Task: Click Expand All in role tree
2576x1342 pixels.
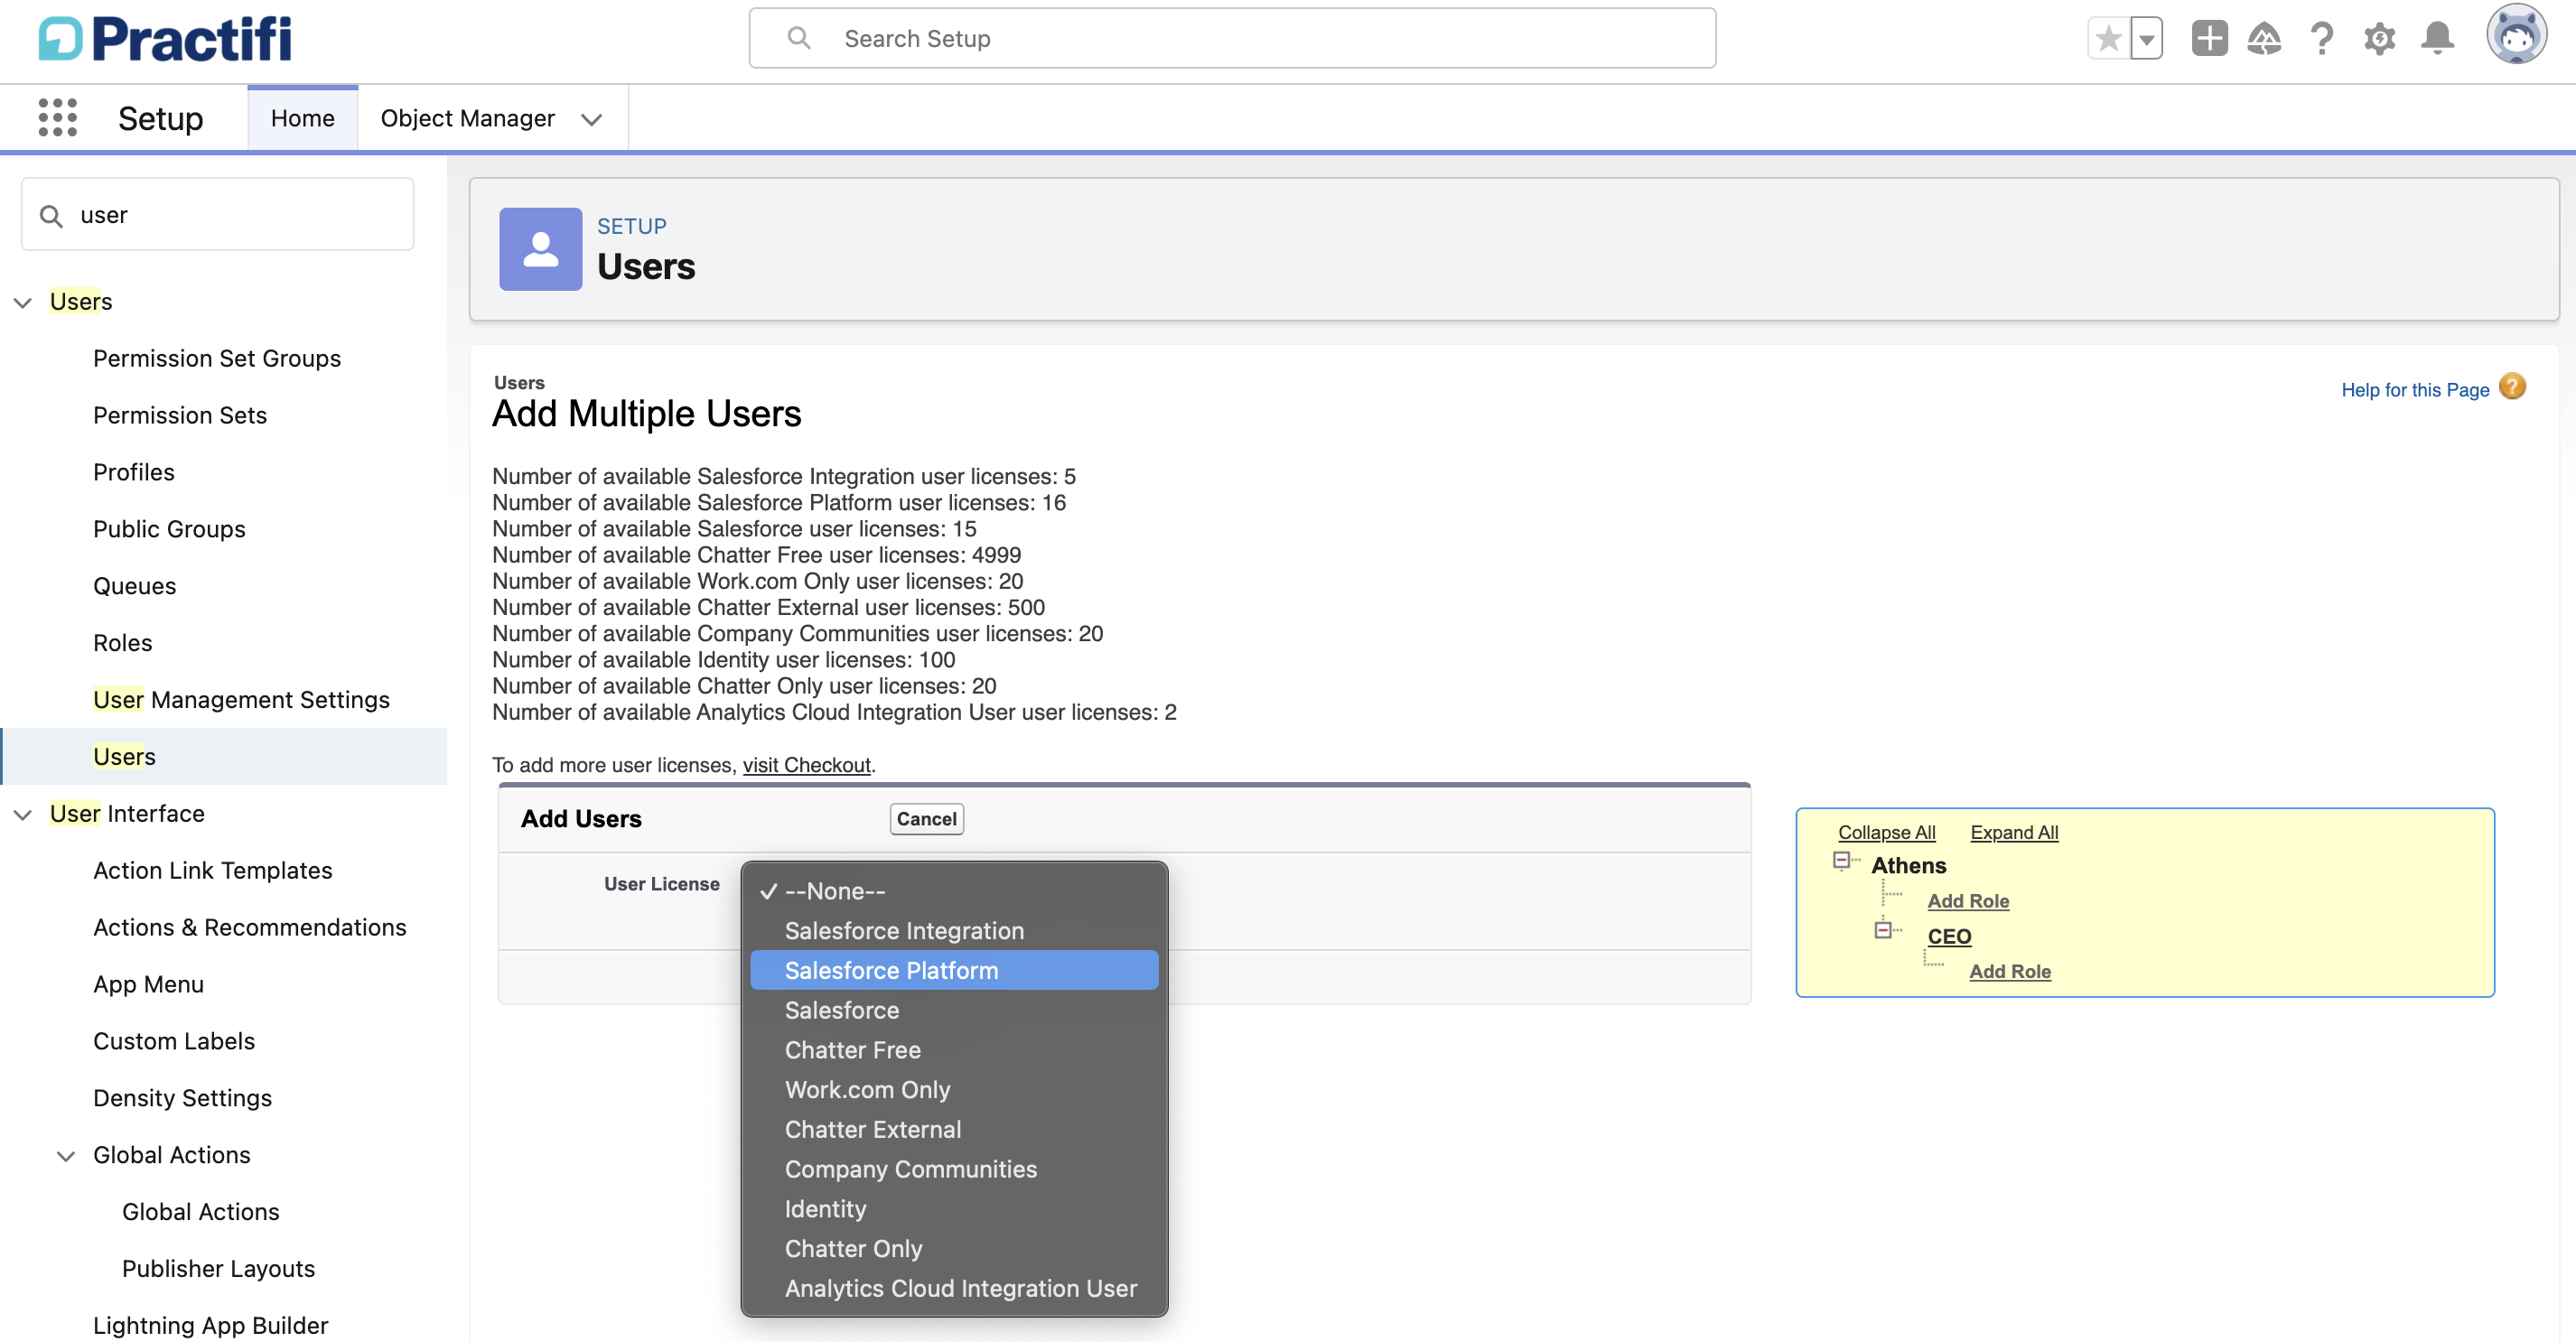Action: tap(2013, 832)
